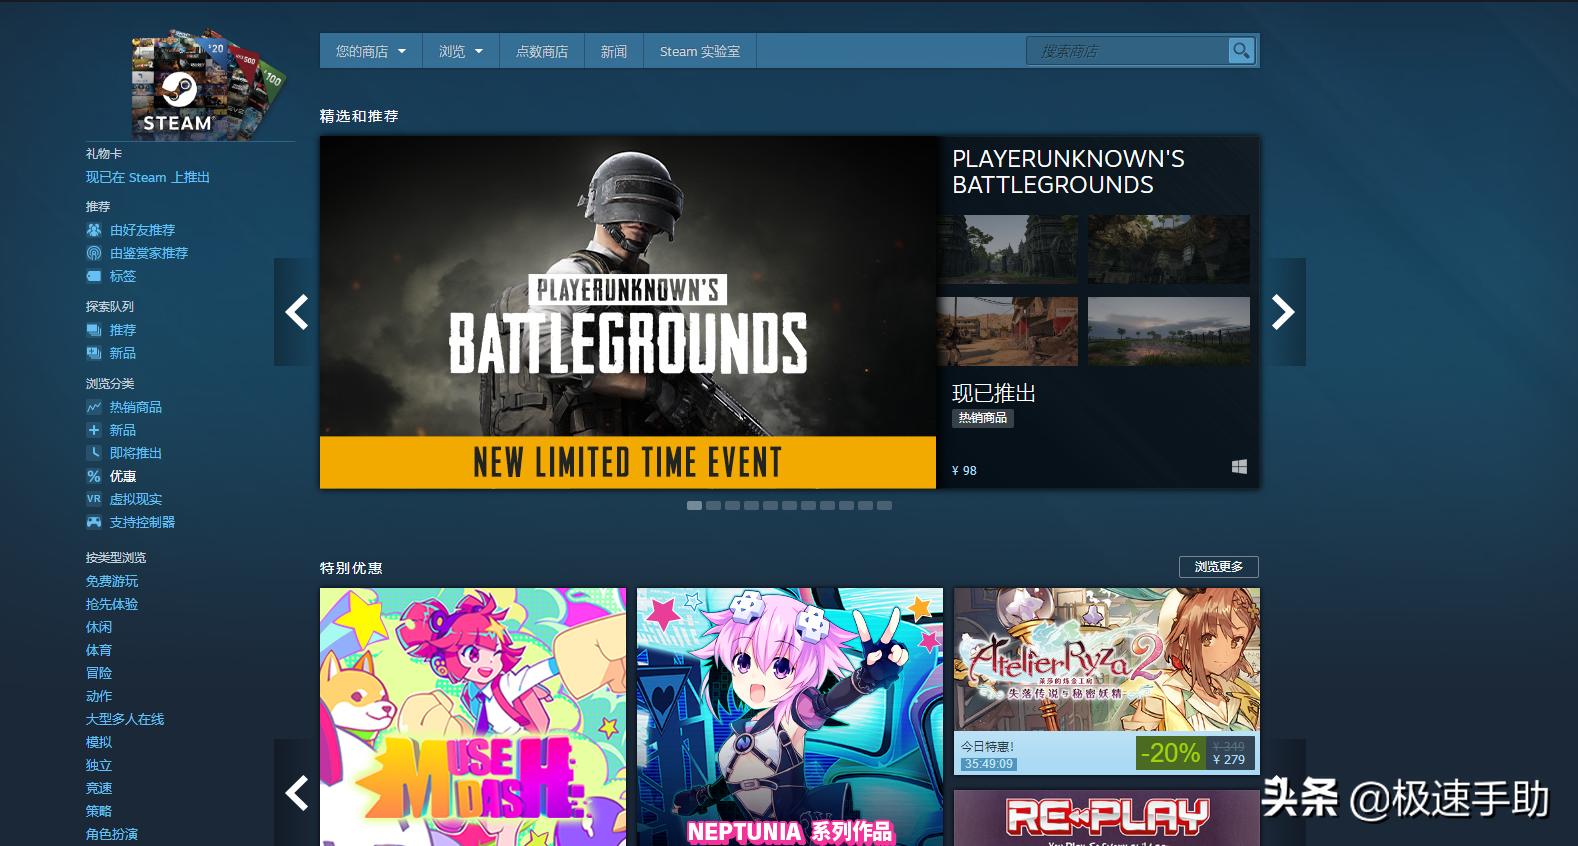Open the Atelier Ryza 2 deal thumbnail
The height and width of the screenshot is (846, 1578).
click(1106, 660)
